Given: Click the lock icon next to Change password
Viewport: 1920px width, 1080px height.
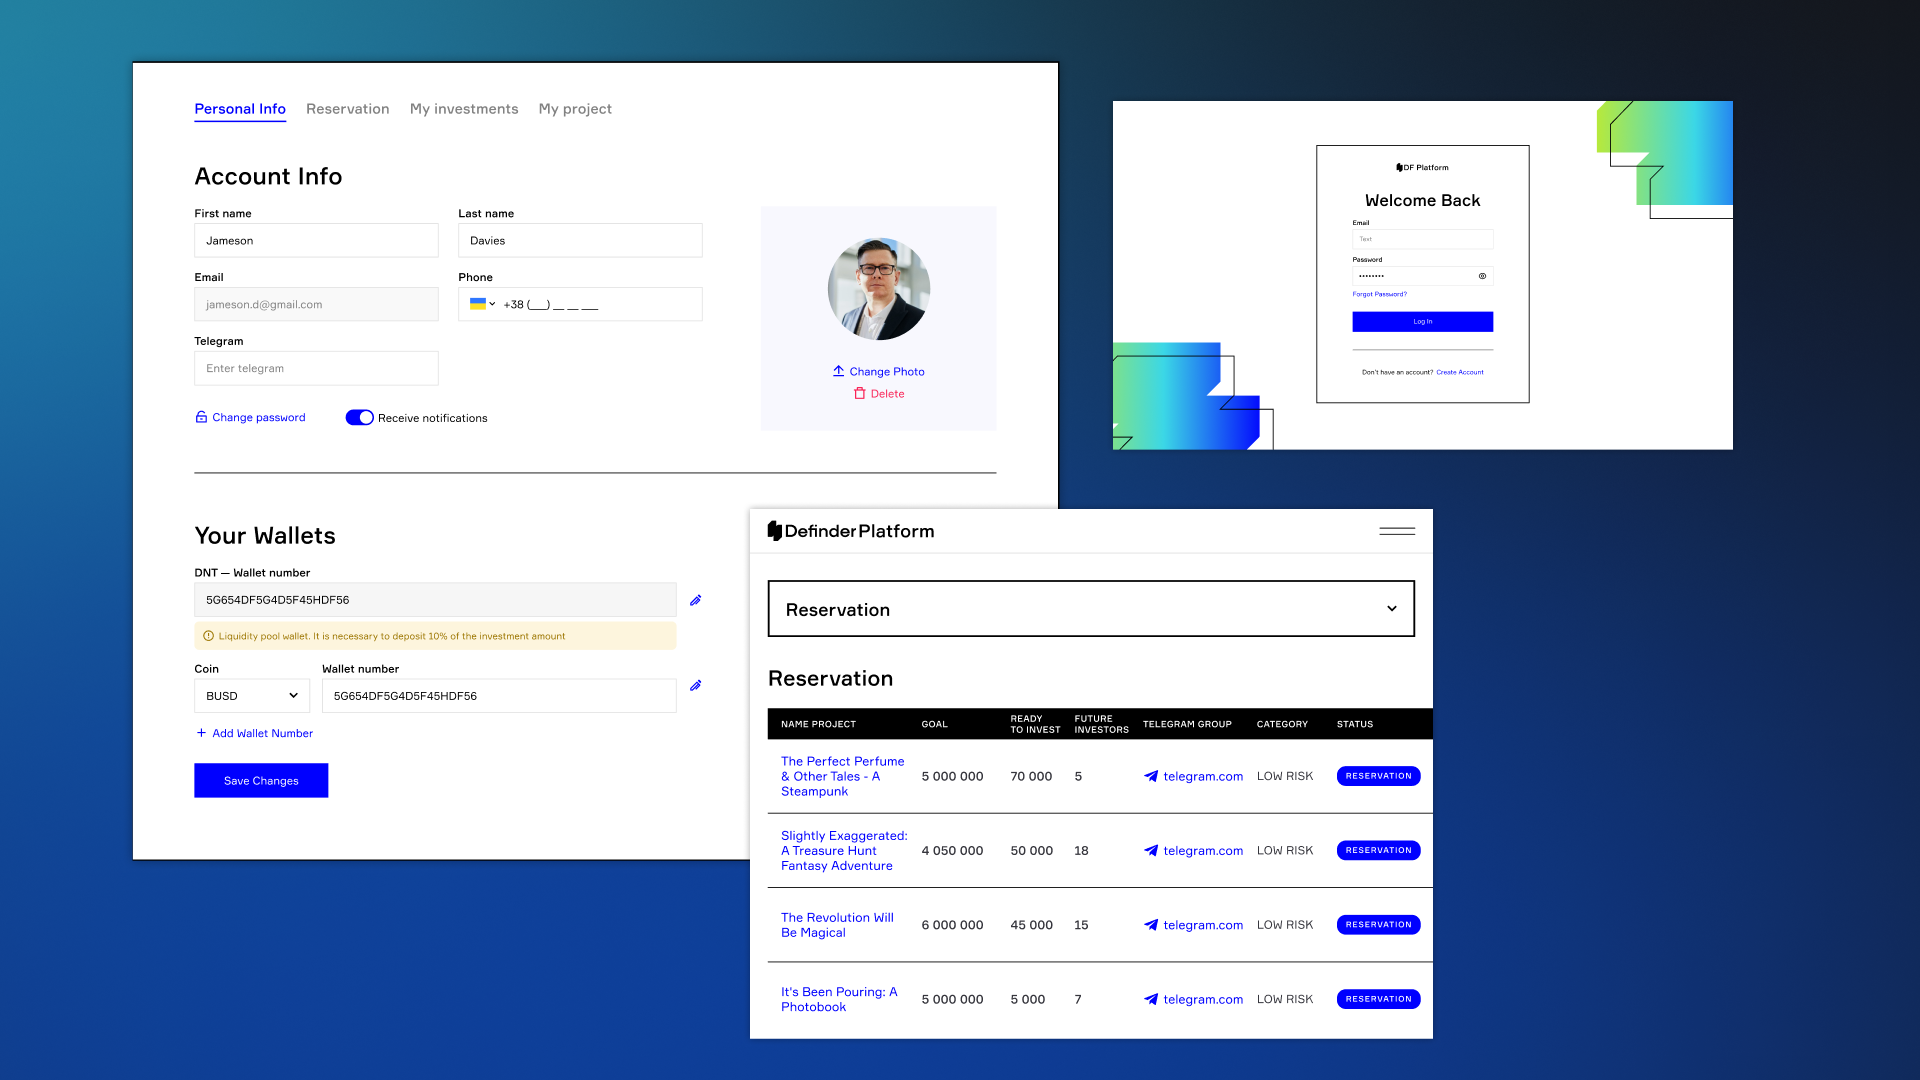Looking at the screenshot, I should tap(201, 417).
